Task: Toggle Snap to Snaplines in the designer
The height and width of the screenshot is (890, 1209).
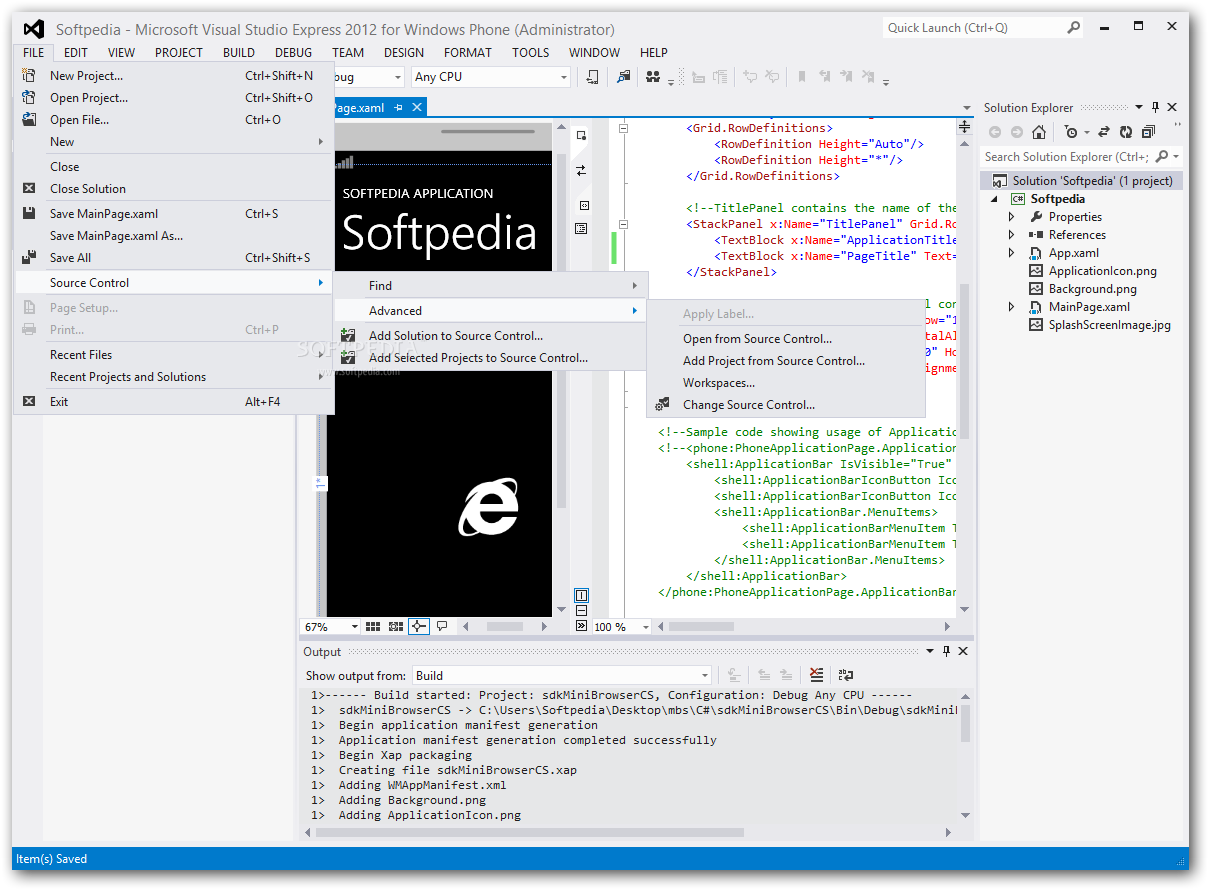Action: click(419, 626)
